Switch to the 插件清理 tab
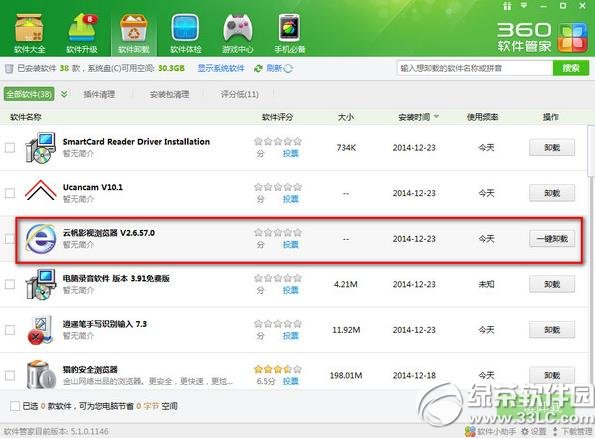 [99, 94]
